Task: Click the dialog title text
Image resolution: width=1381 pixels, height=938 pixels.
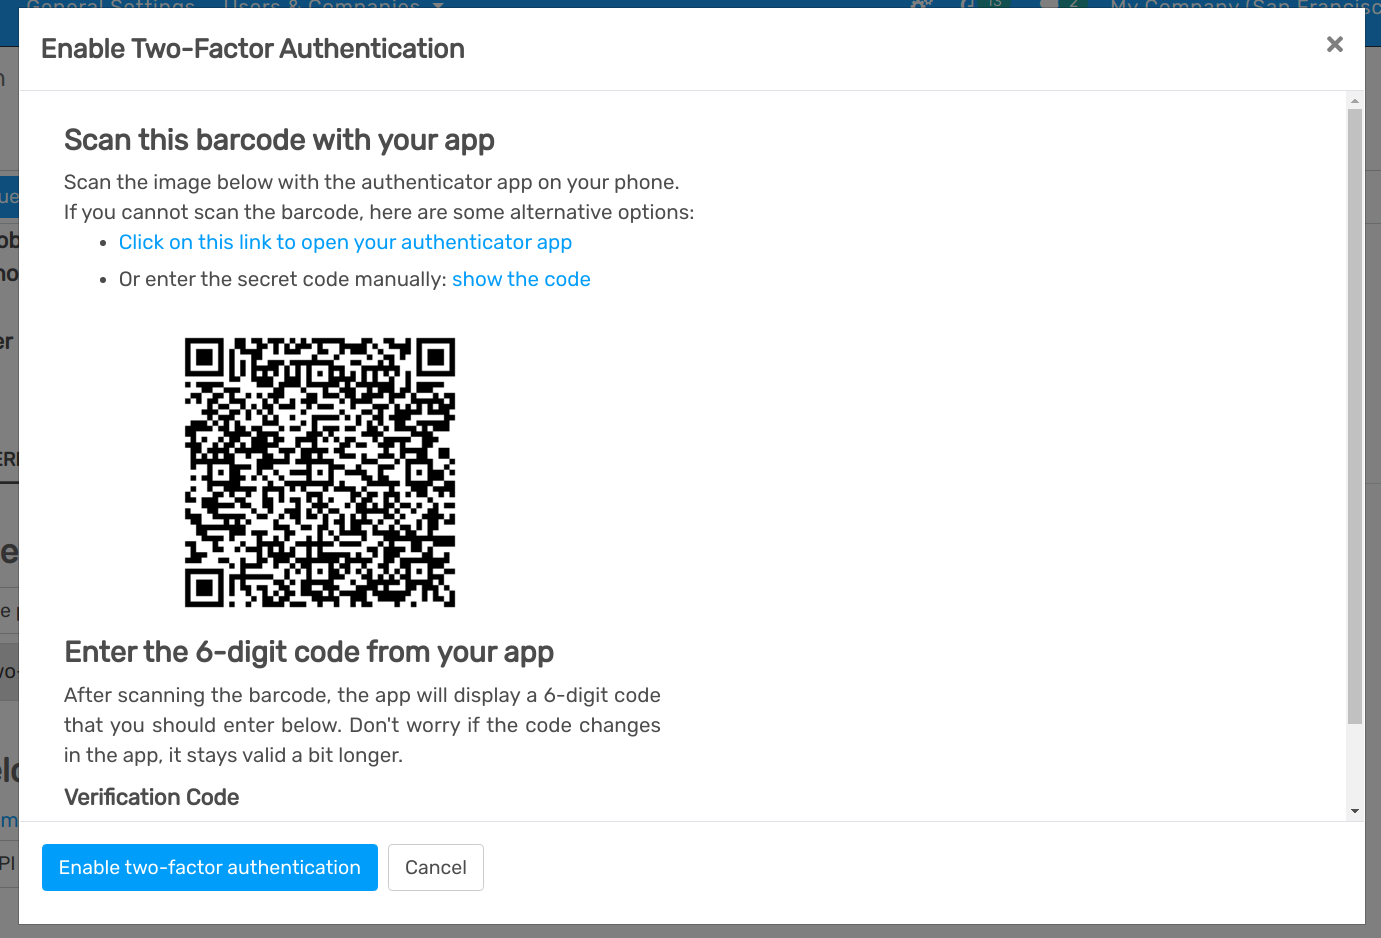Action: pos(253,49)
